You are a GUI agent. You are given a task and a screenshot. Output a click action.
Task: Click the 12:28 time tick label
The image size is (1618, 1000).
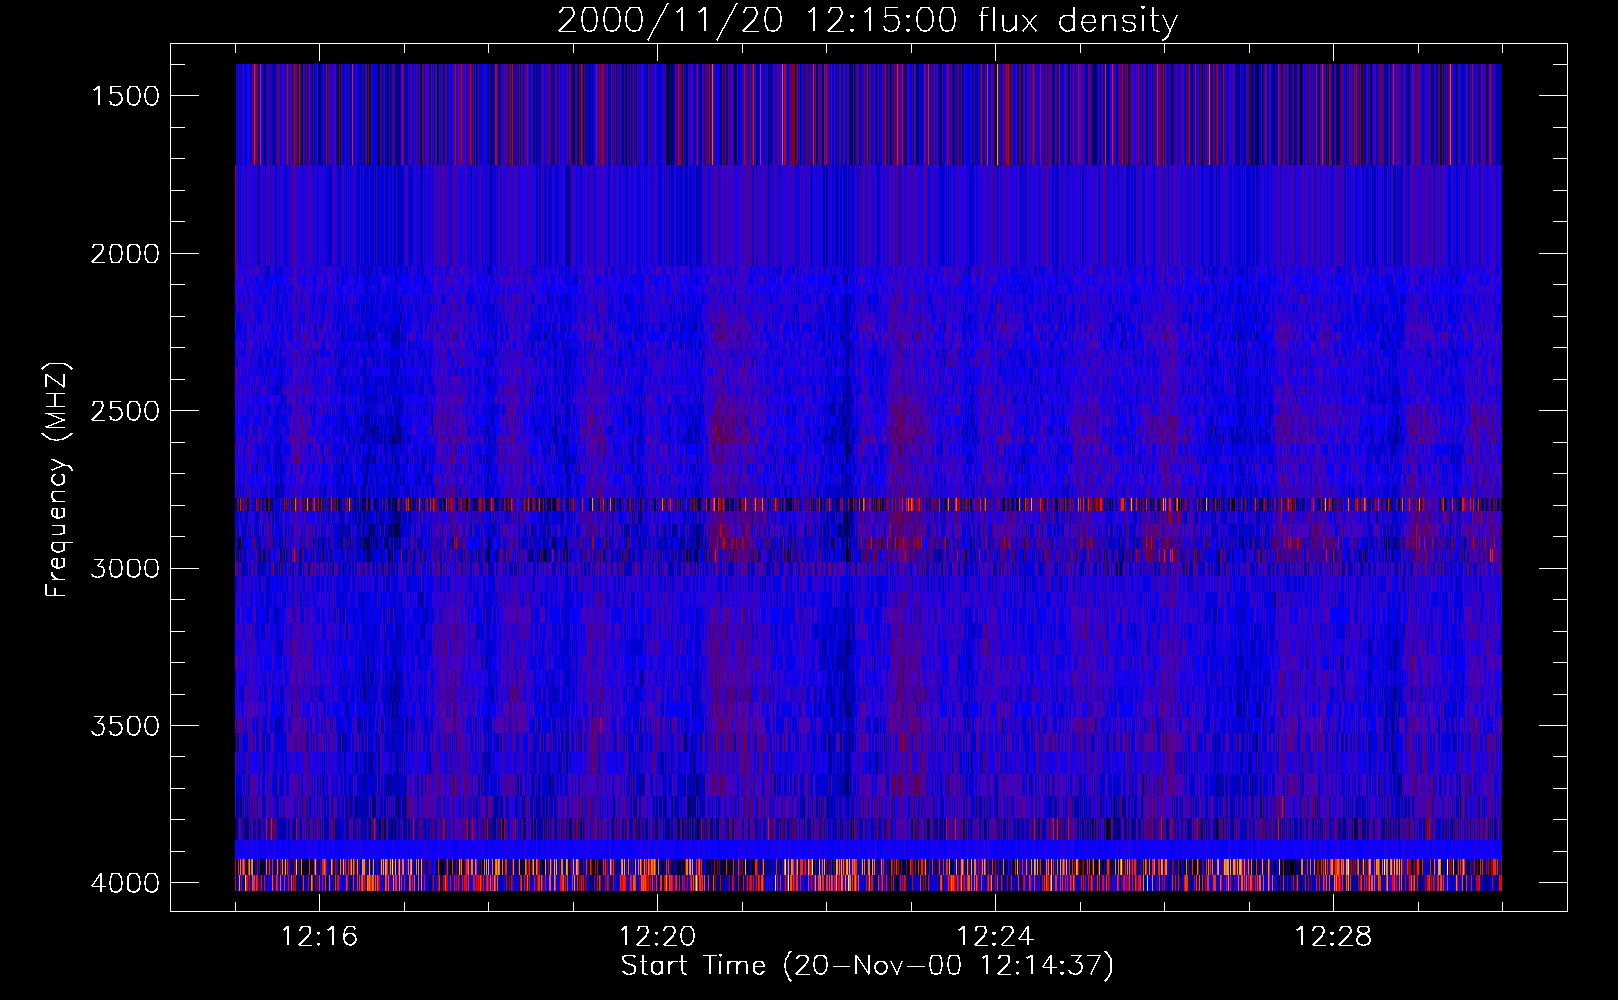click(1333, 937)
